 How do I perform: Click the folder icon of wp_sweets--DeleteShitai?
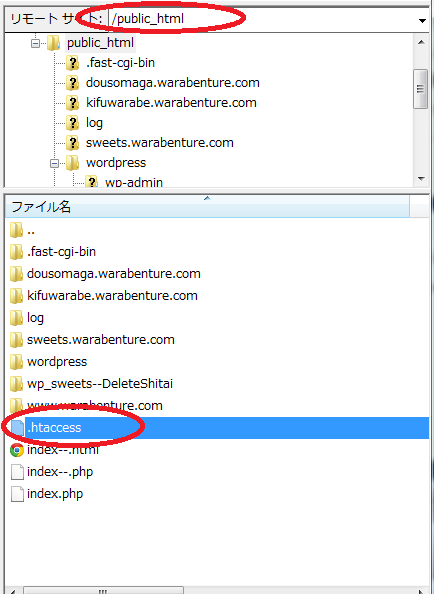[16, 384]
